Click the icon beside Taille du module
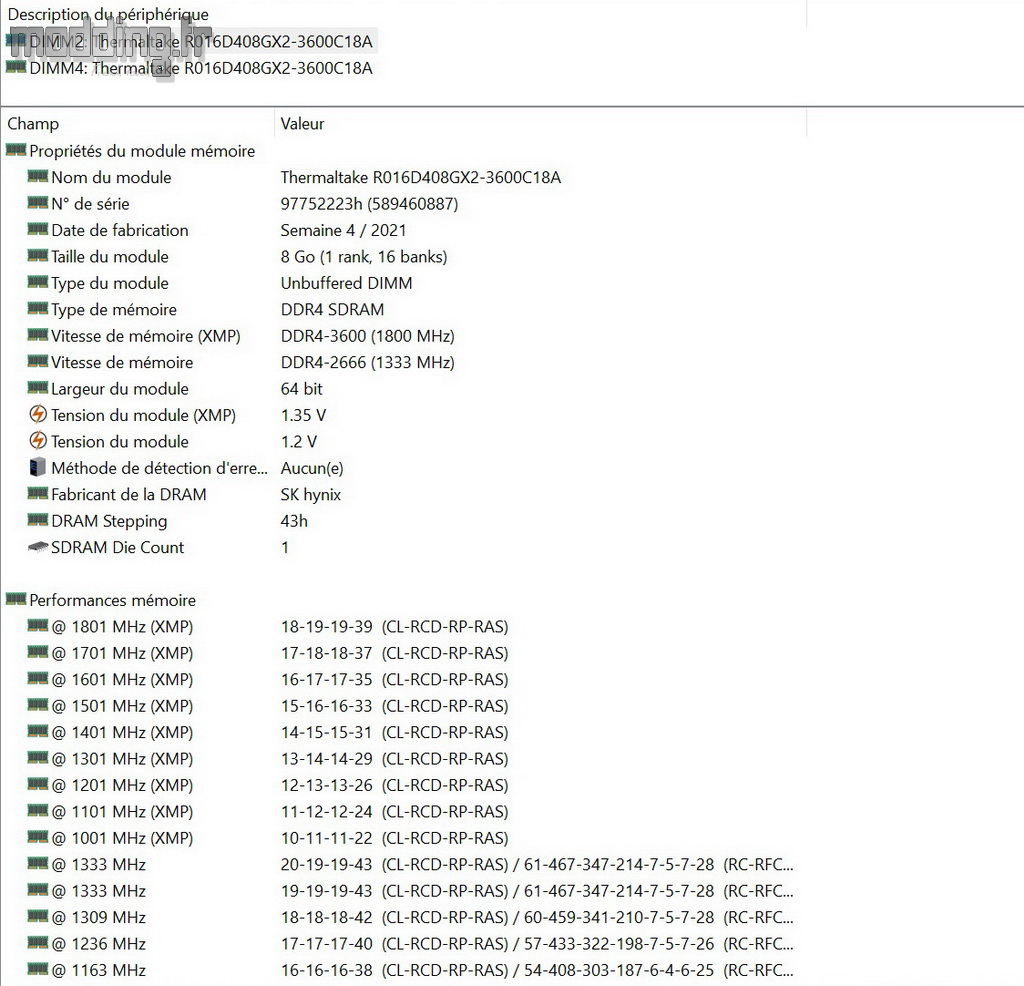 (38, 255)
